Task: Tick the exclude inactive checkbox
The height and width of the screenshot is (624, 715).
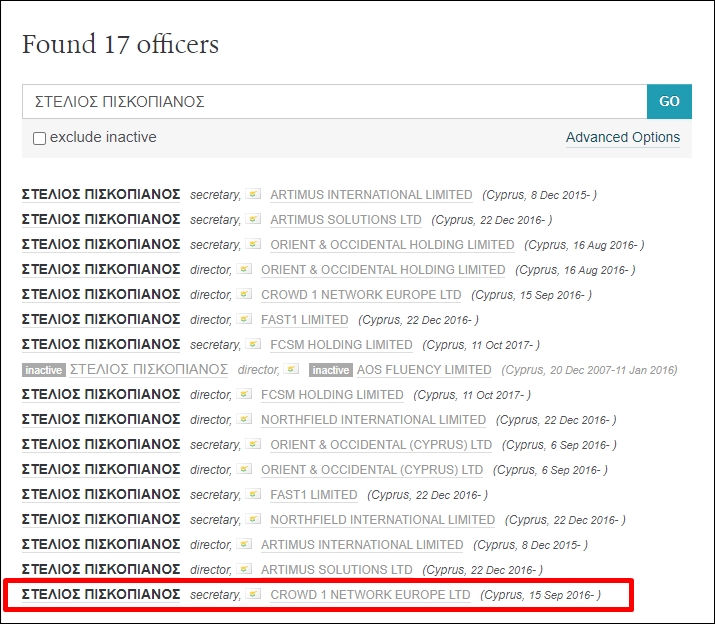Action: (40, 138)
